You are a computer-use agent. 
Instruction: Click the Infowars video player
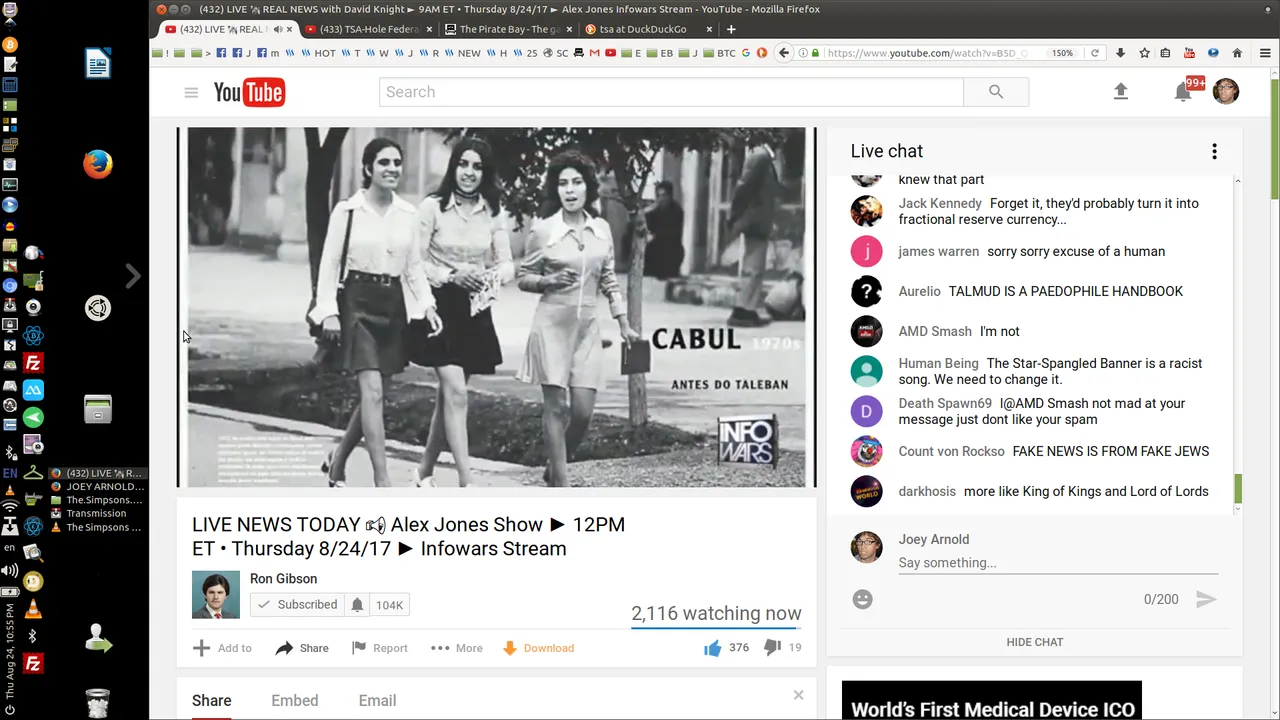pos(497,307)
